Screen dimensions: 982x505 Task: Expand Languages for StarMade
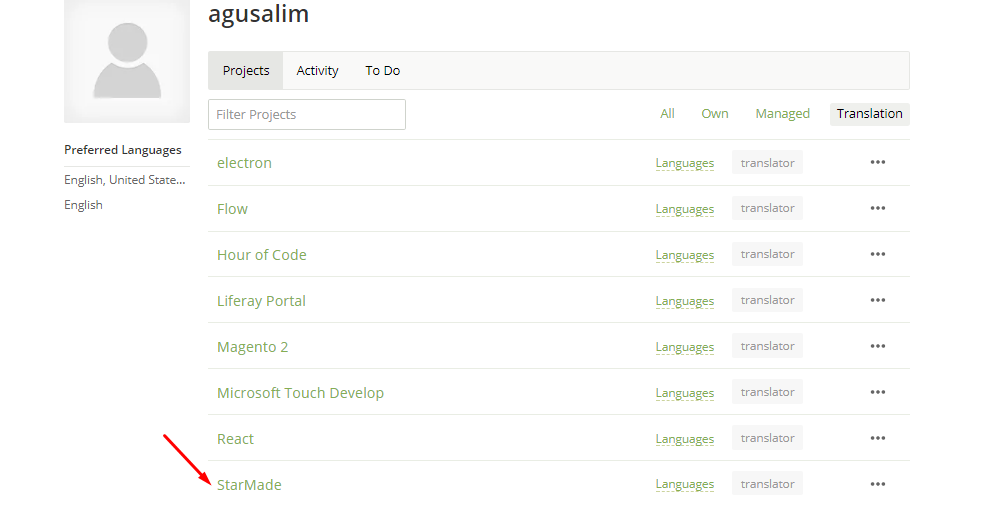pos(685,484)
